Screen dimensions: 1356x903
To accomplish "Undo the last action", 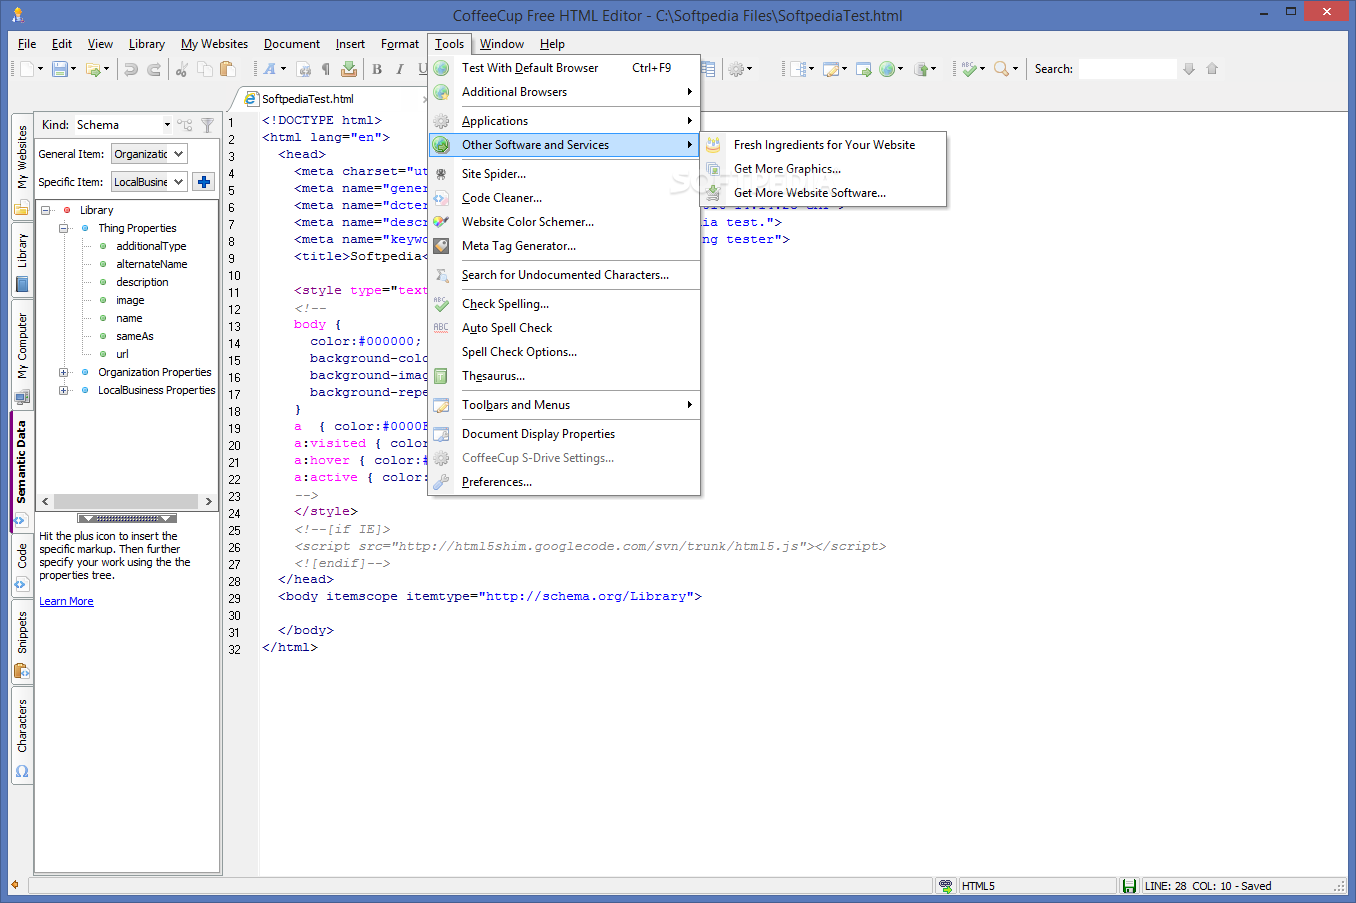I will point(131,69).
